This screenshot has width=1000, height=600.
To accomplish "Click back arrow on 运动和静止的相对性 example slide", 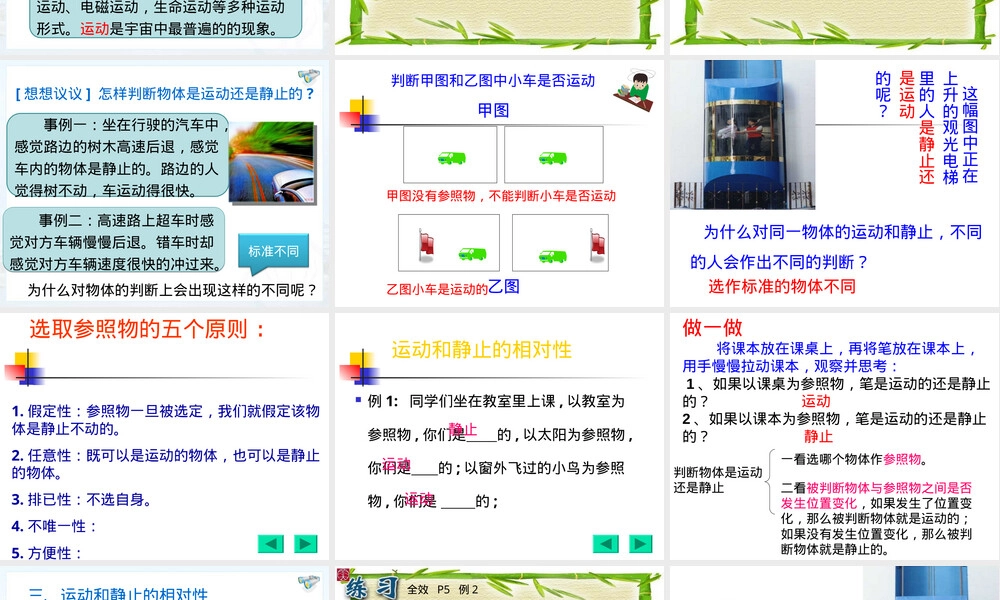I will tap(605, 544).
